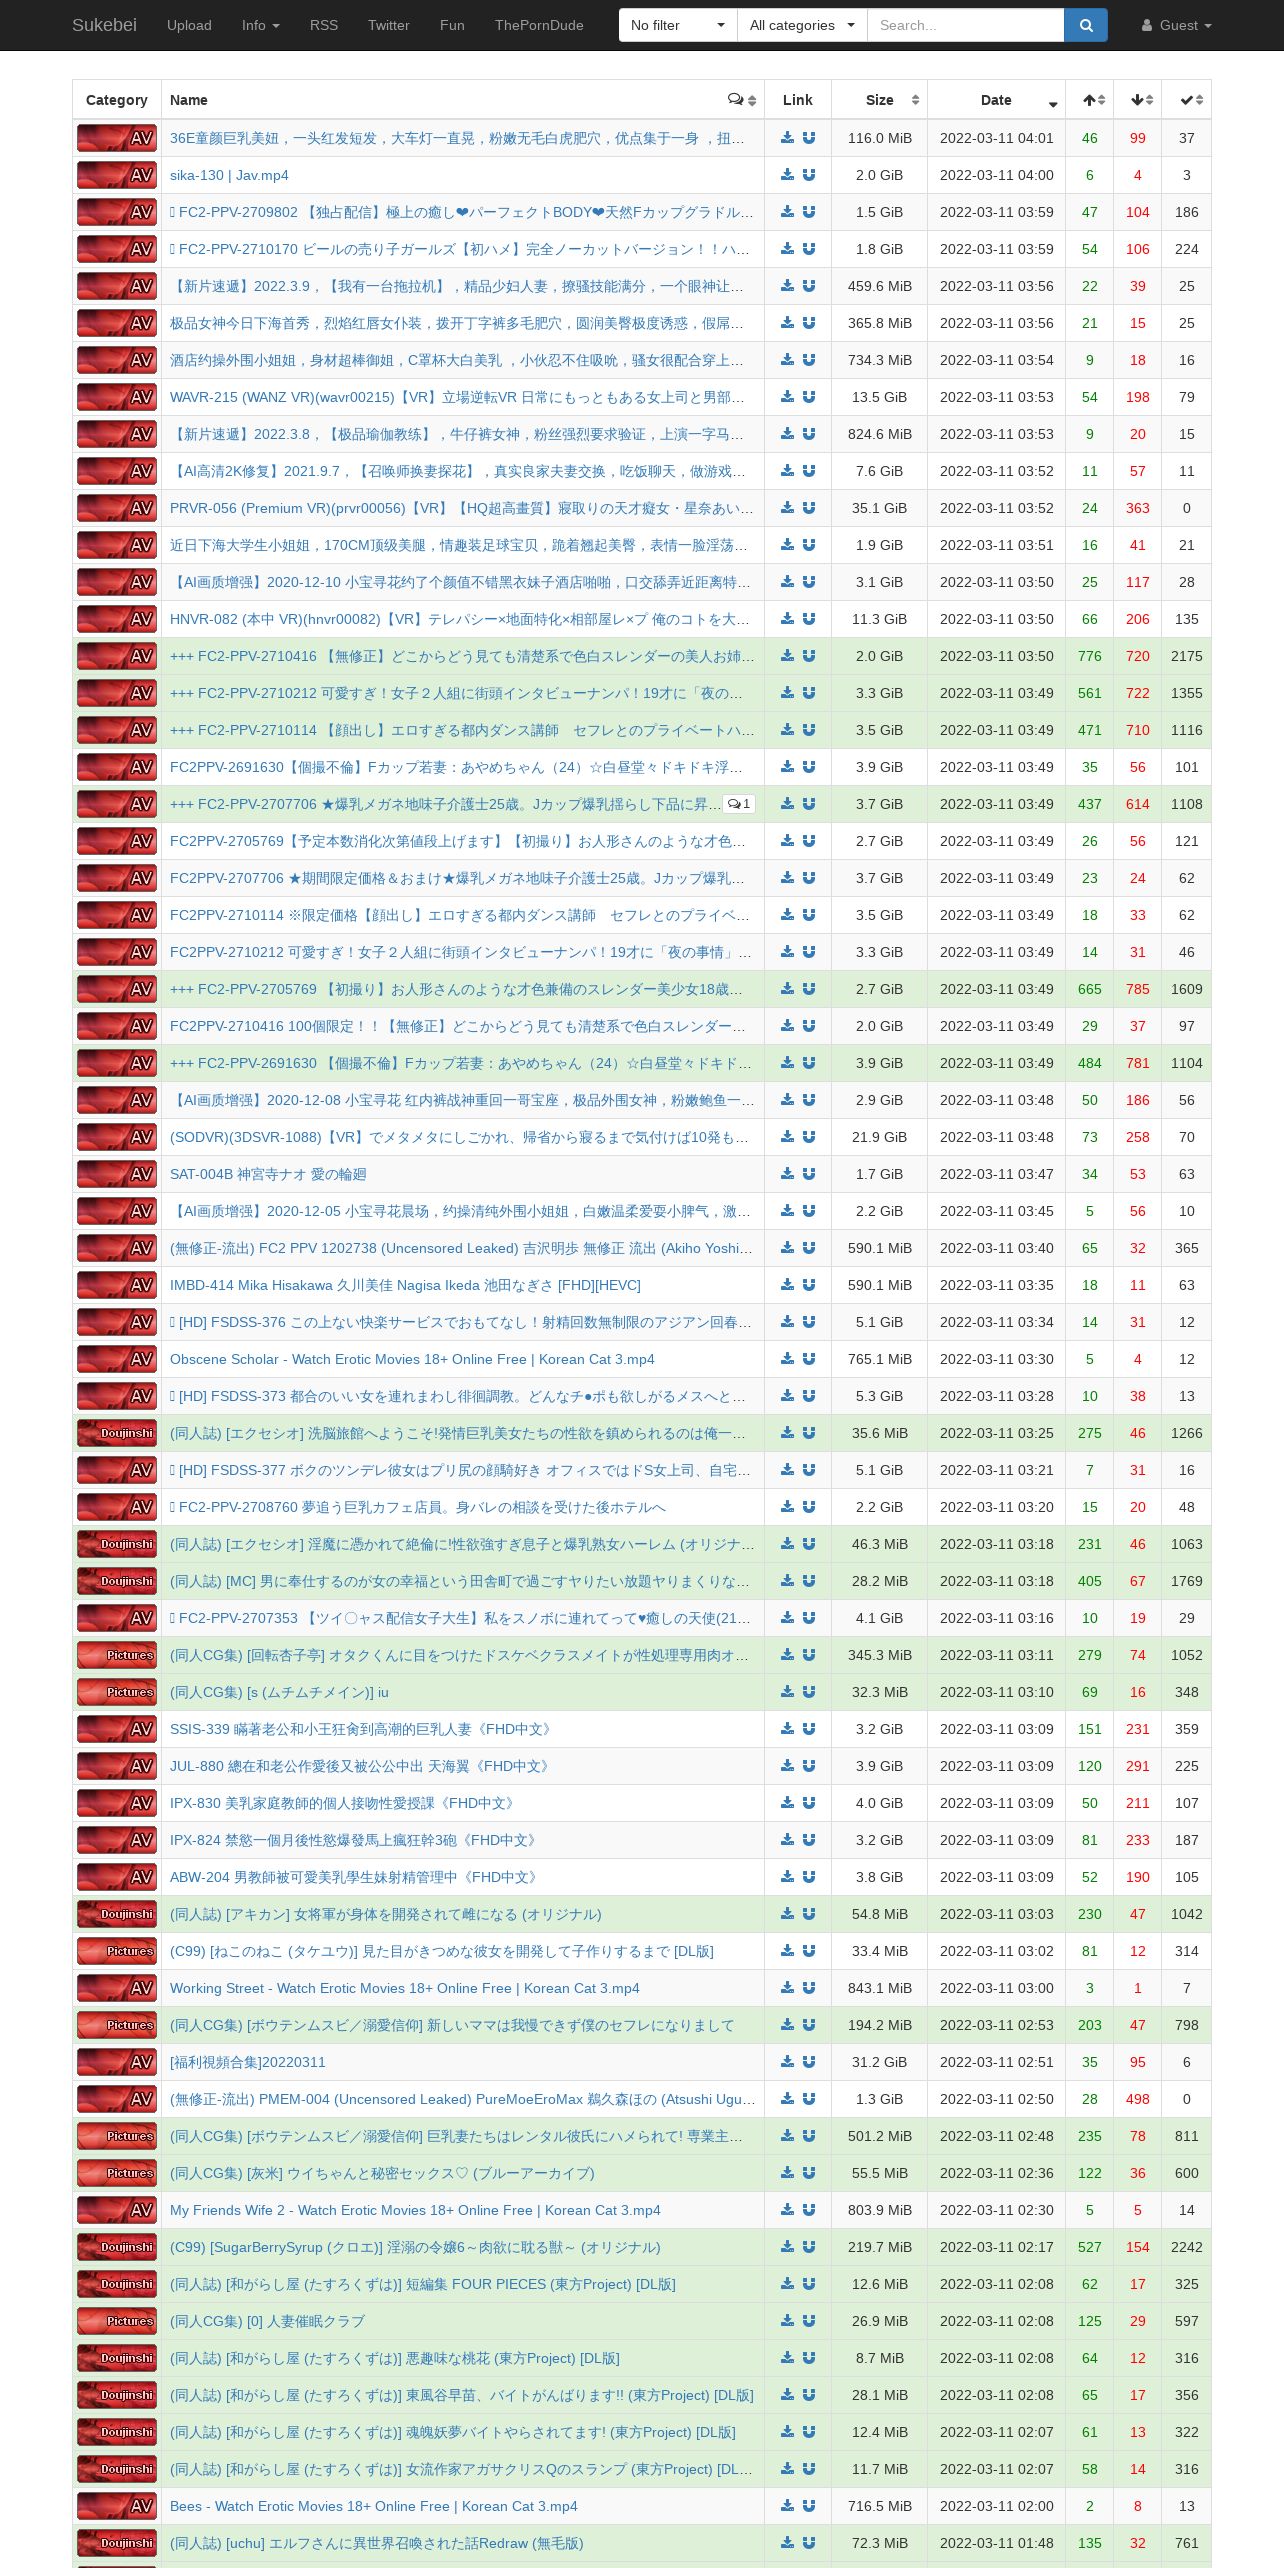Go to Sukebei home

click(104, 25)
